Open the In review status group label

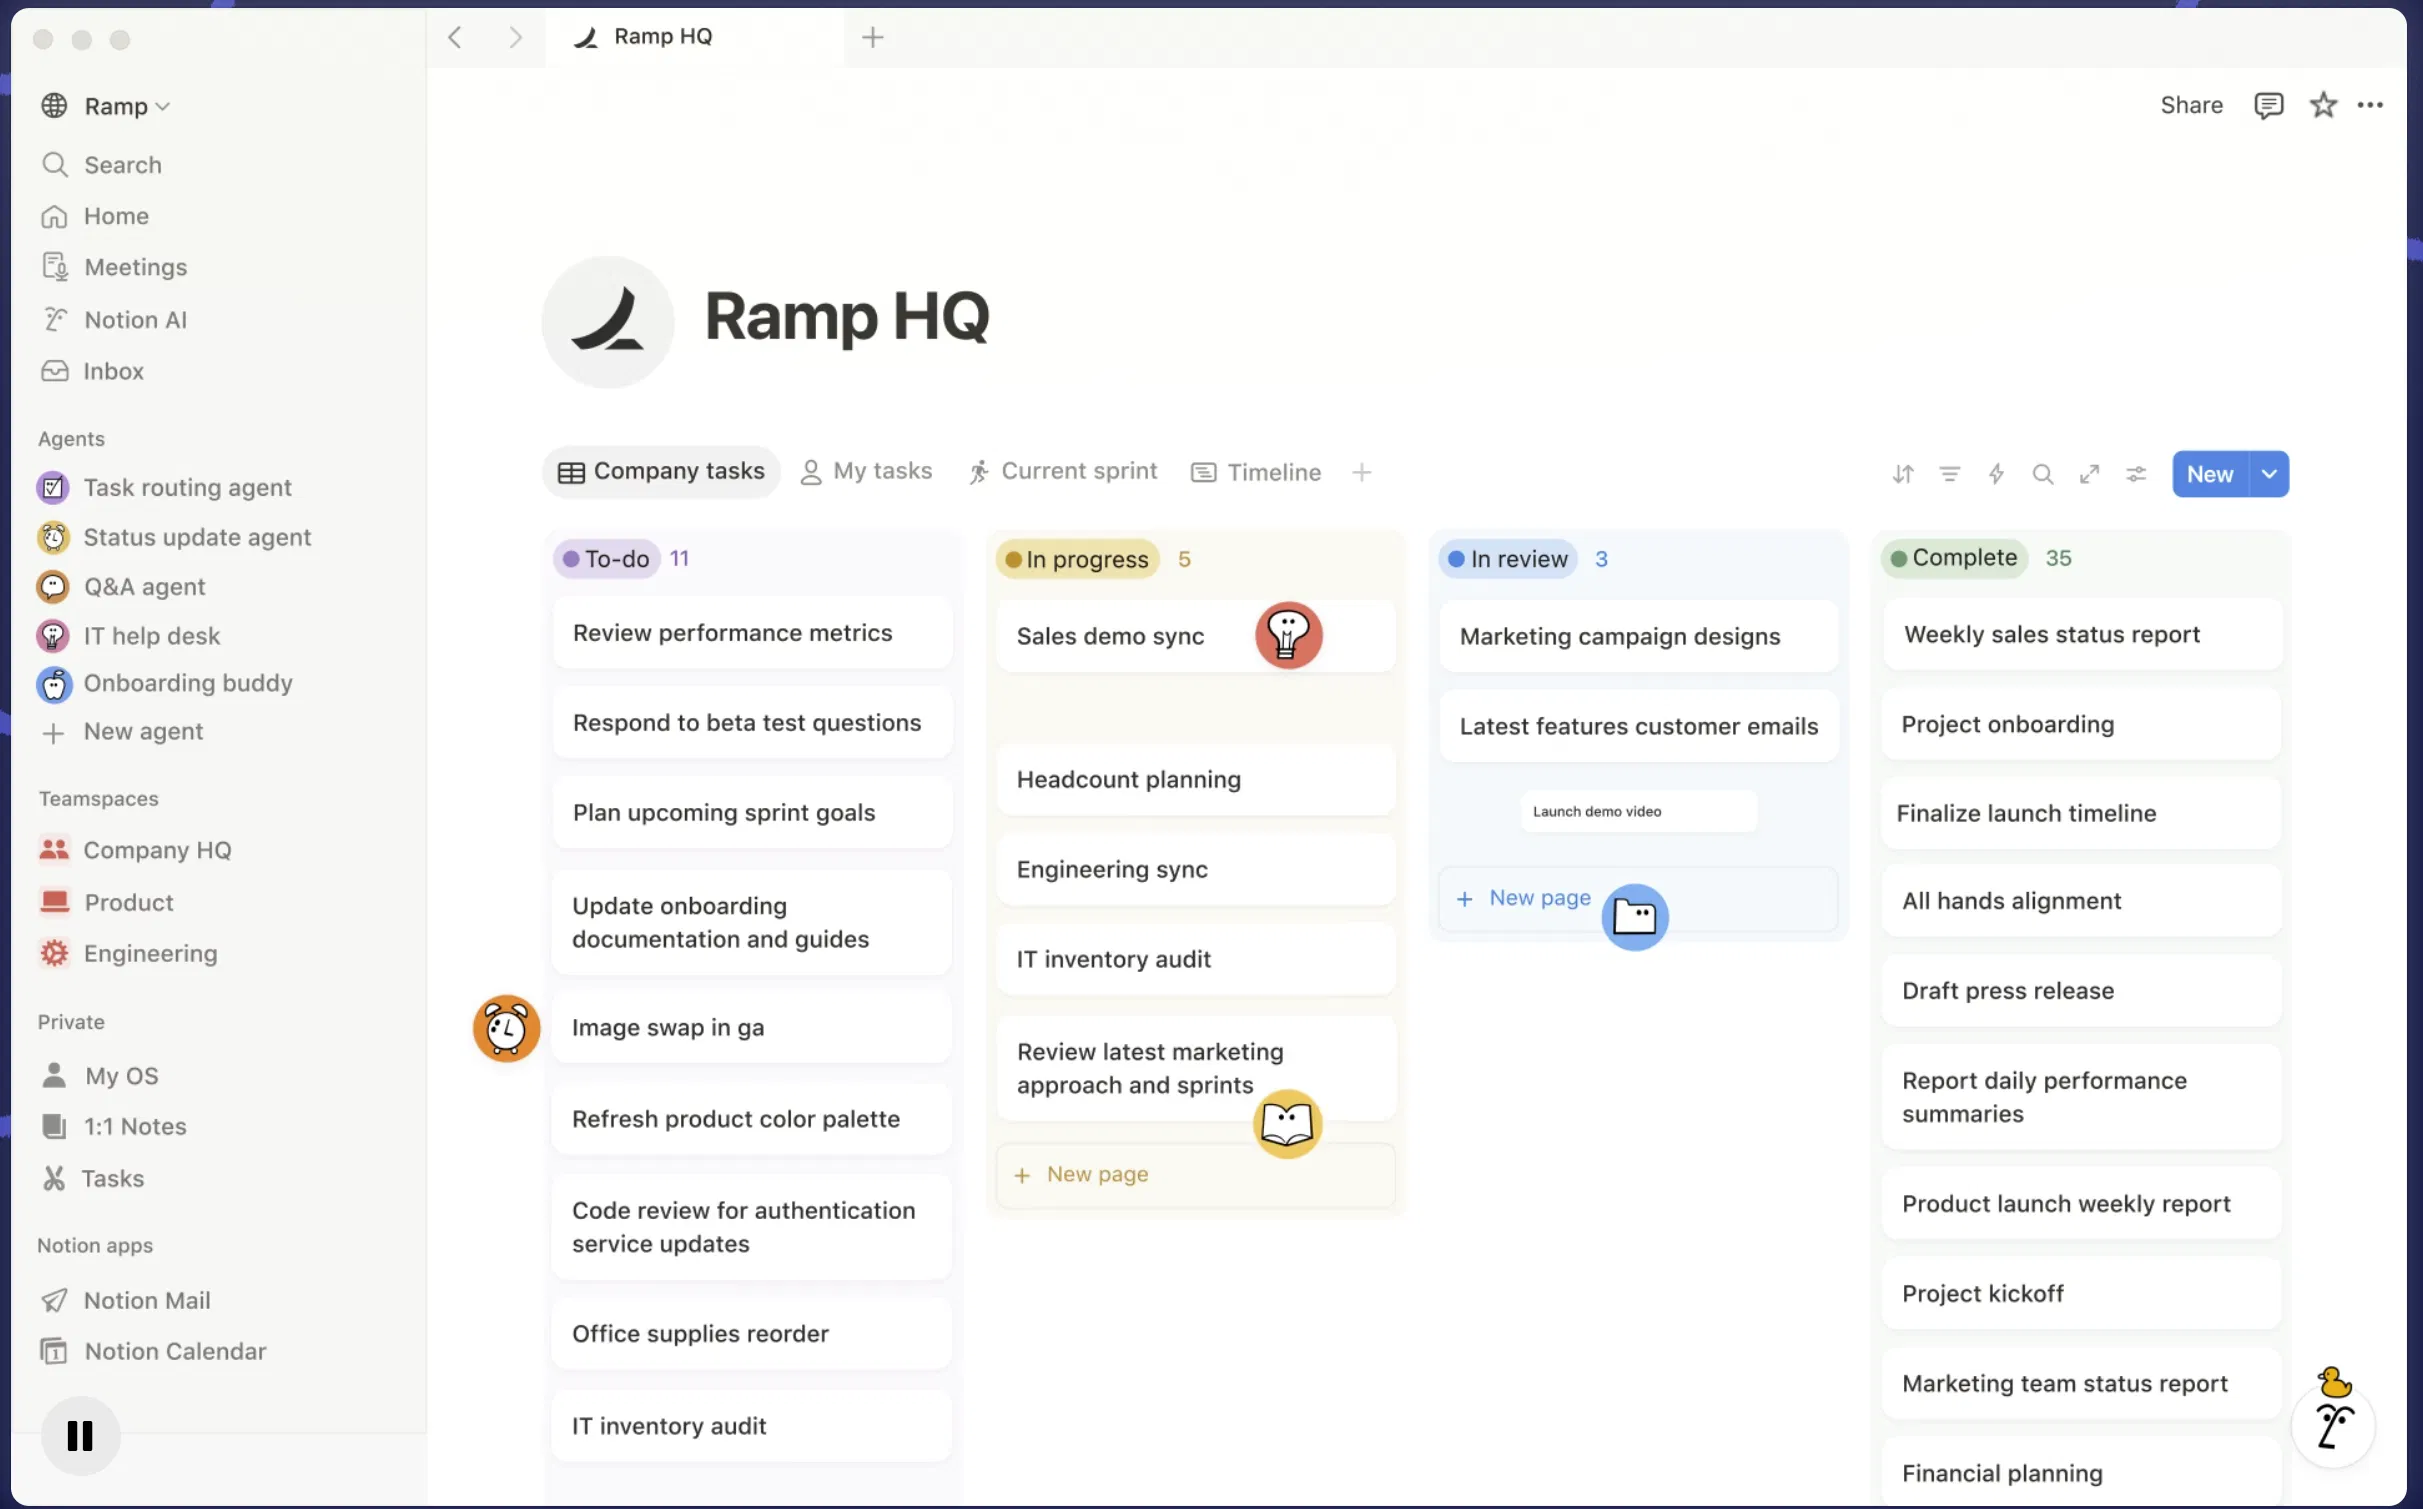coord(1508,559)
